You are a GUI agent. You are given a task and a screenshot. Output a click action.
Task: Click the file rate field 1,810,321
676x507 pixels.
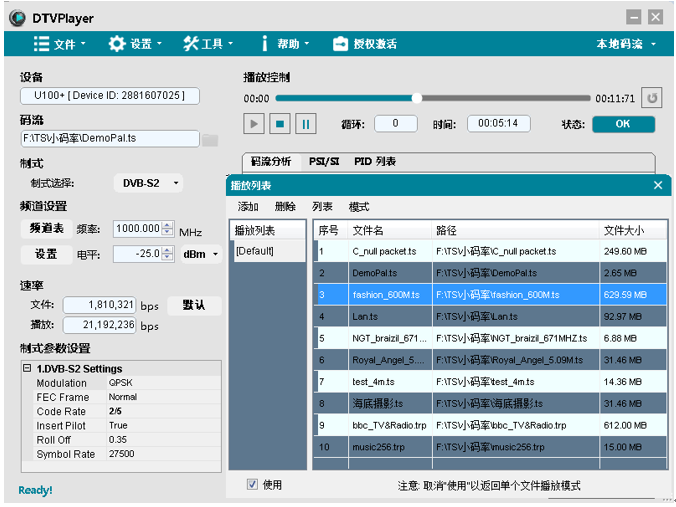click(x=100, y=305)
